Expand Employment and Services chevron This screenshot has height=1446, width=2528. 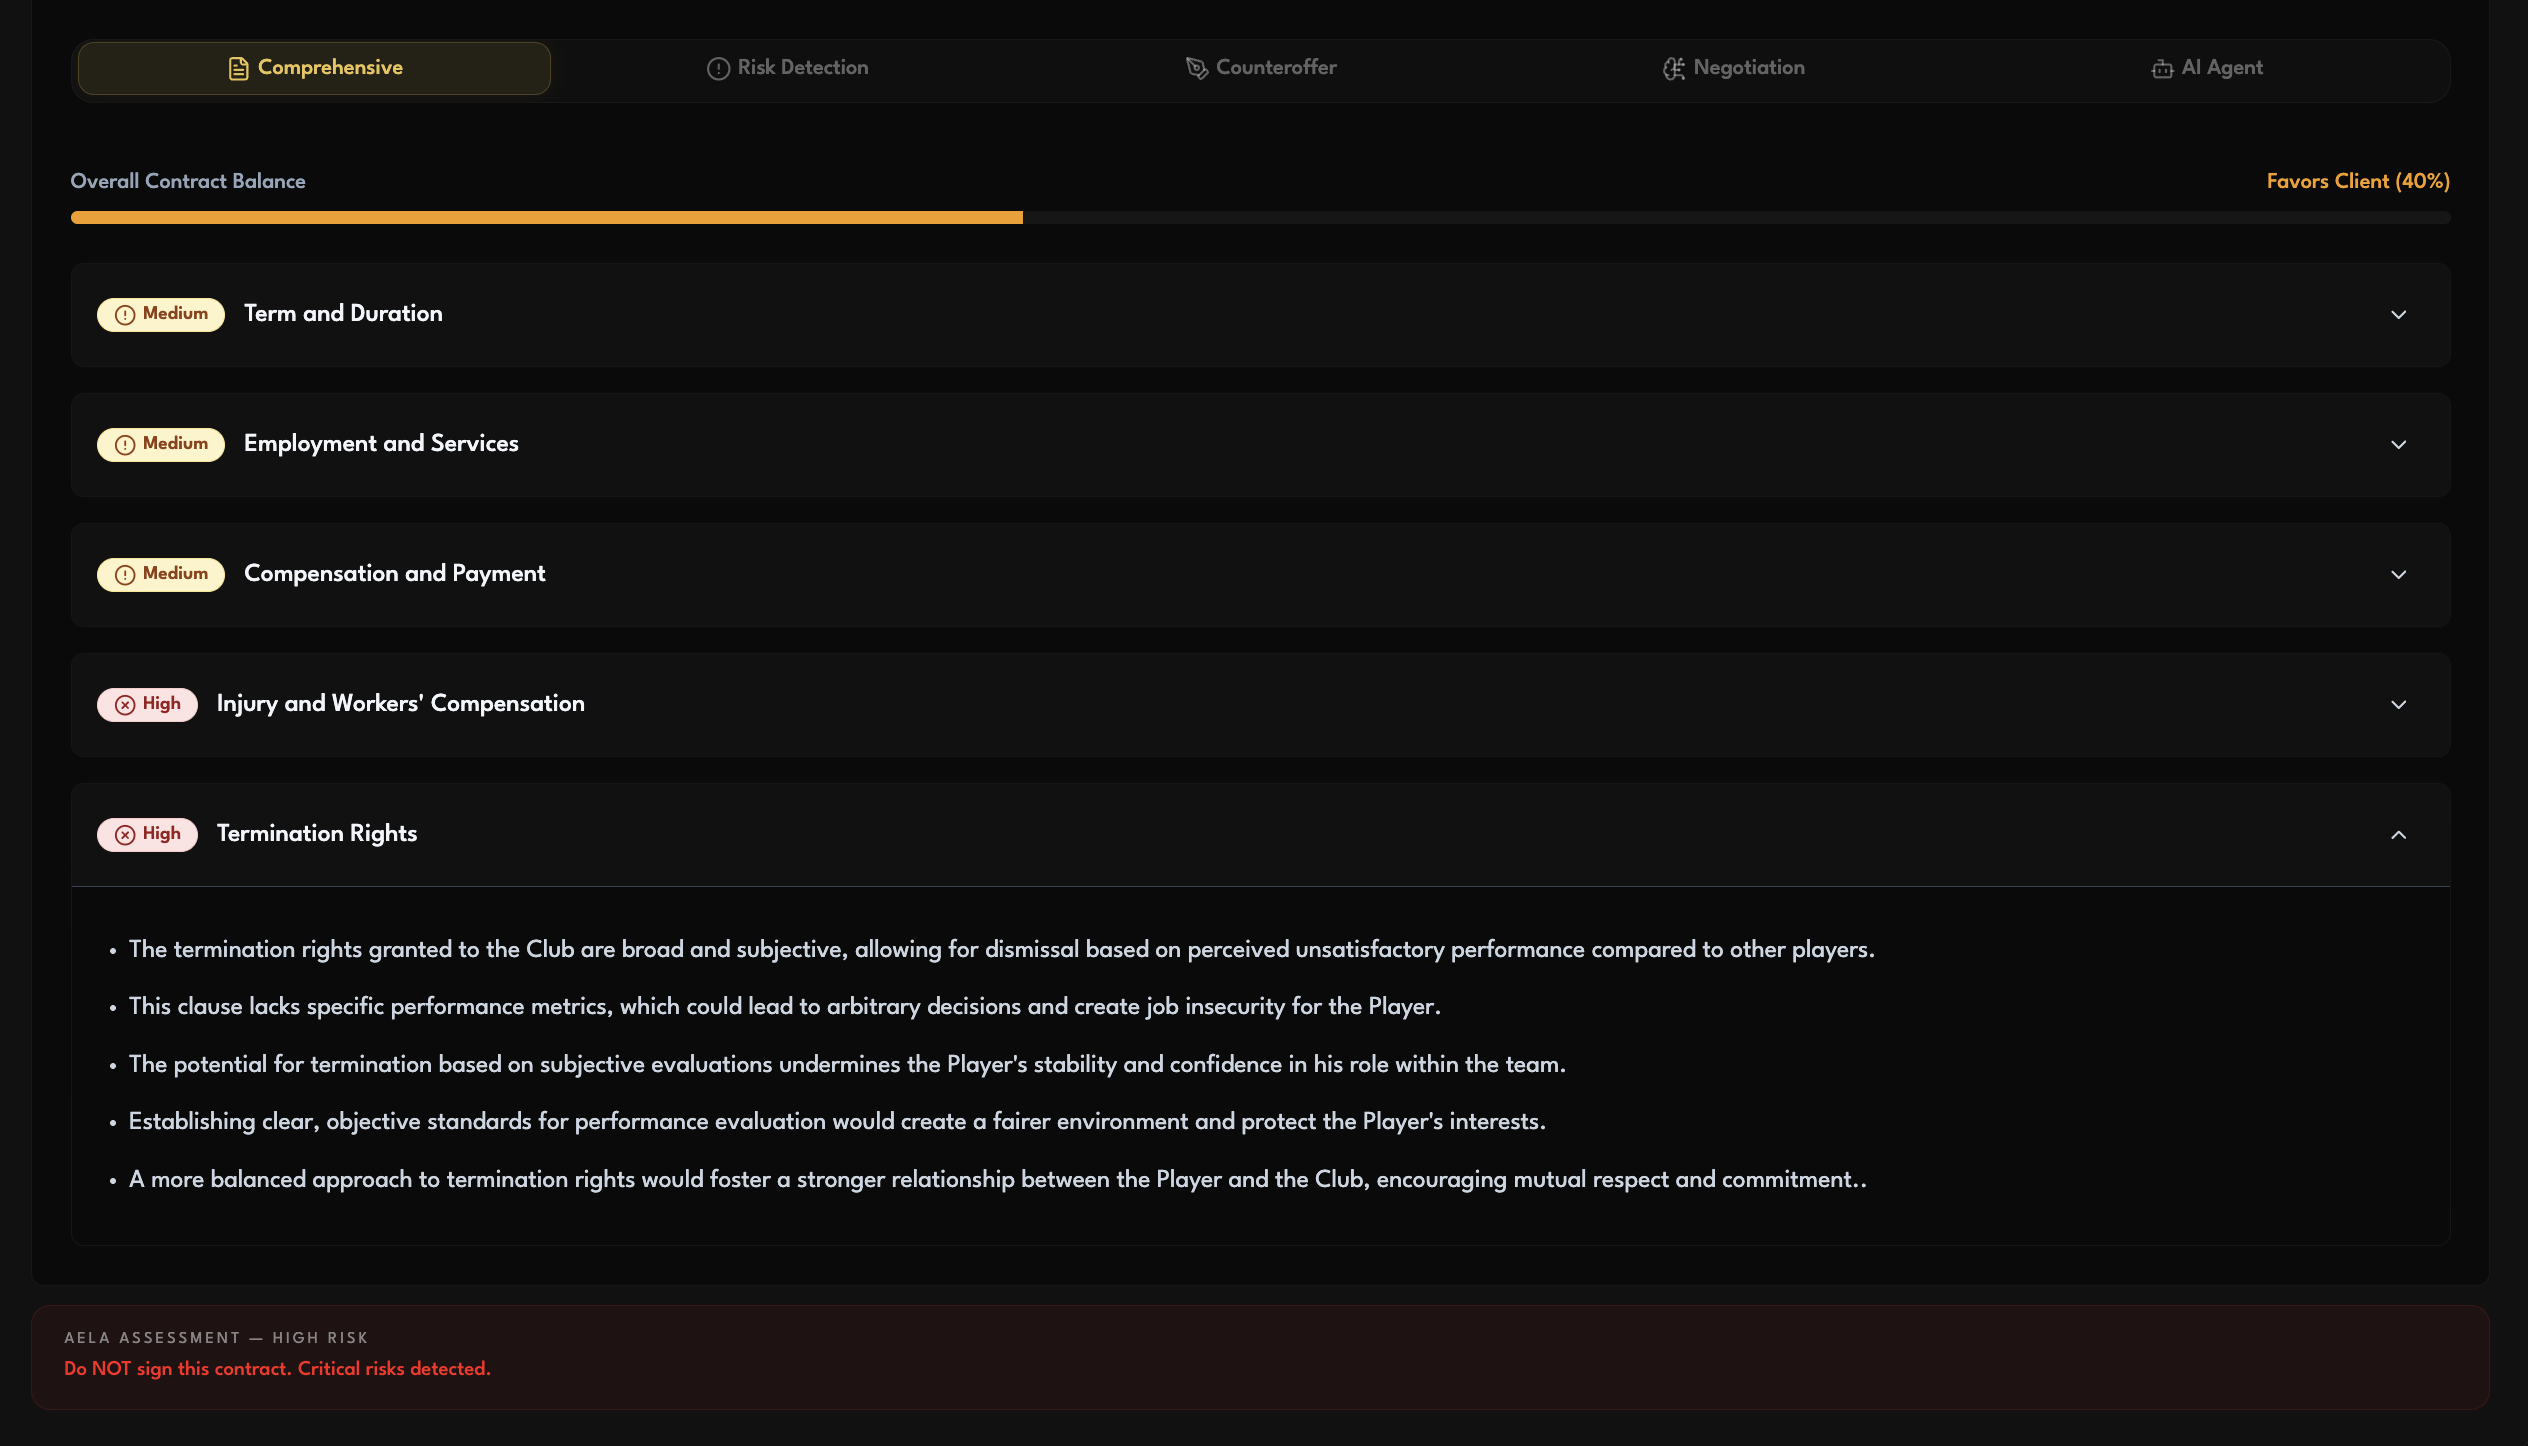click(x=2398, y=445)
